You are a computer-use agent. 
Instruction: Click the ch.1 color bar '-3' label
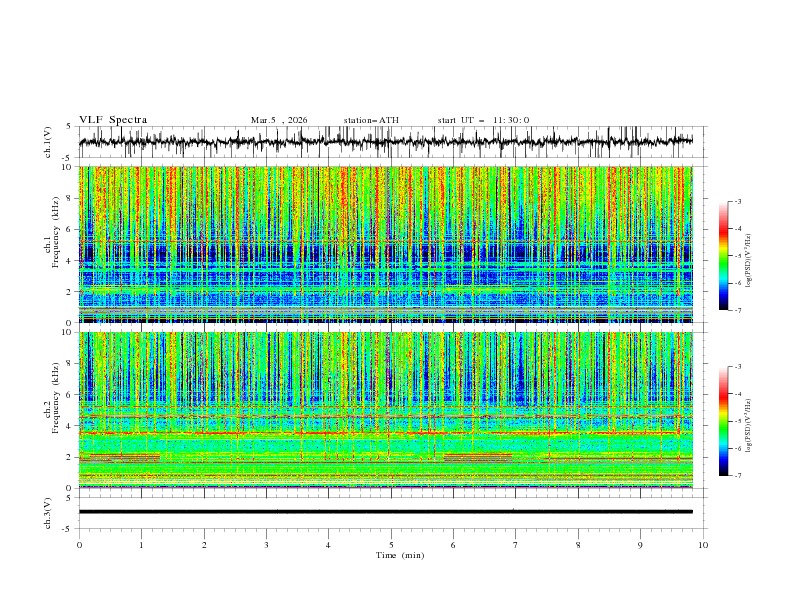point(737,201)
